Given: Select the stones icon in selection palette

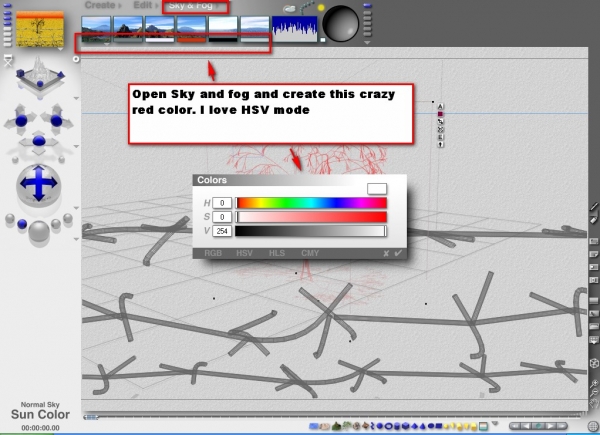Looking at the screenshot, I should 357,426.
